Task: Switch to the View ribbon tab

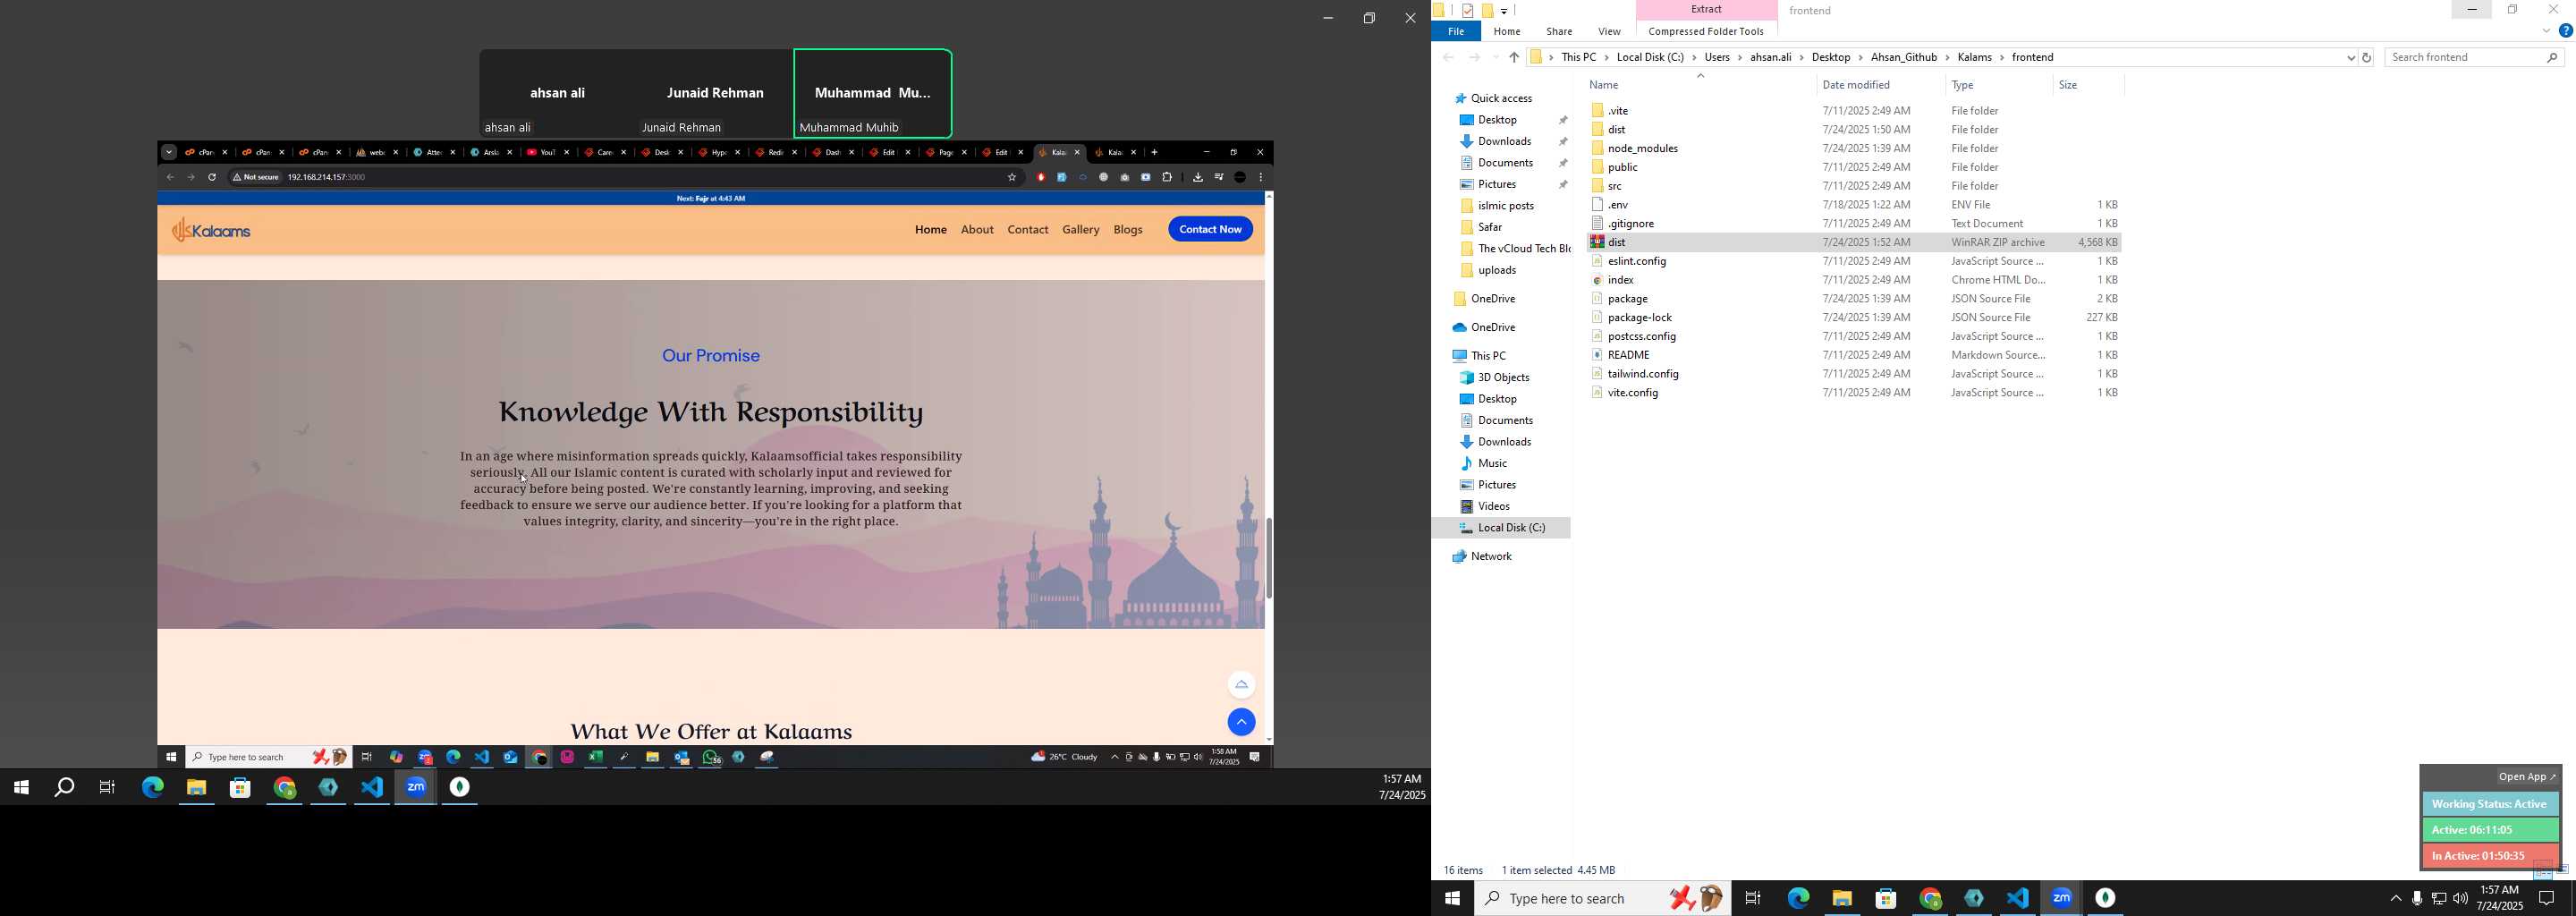Action: 1609,32
